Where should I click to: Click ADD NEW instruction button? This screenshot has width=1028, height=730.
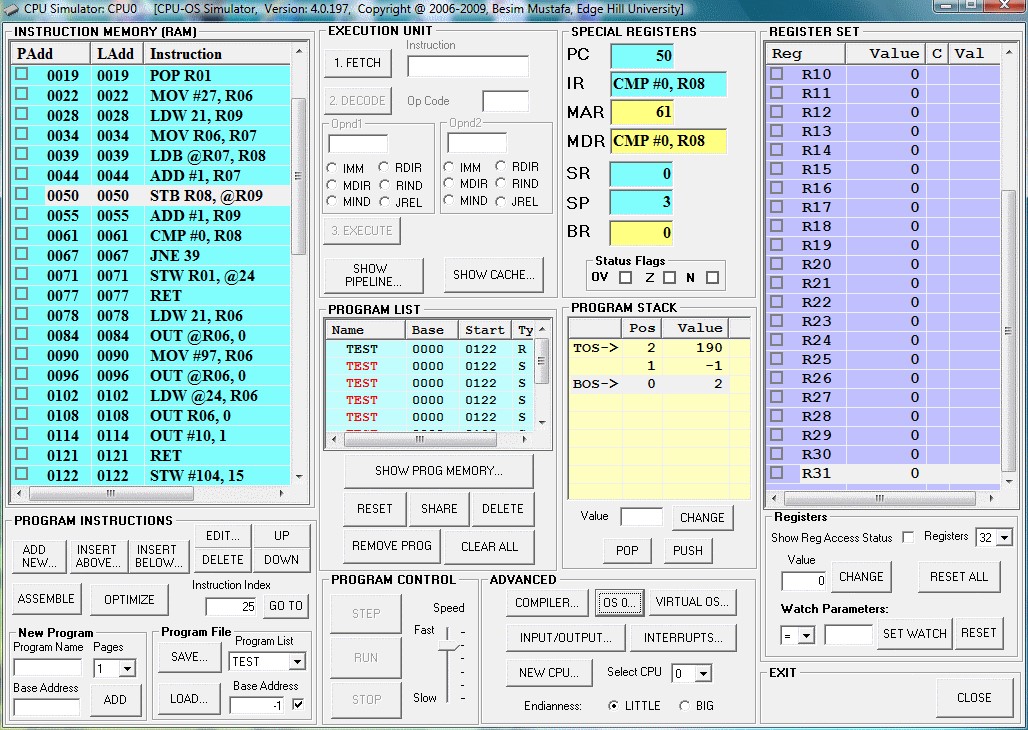click(x=39, y=556)
